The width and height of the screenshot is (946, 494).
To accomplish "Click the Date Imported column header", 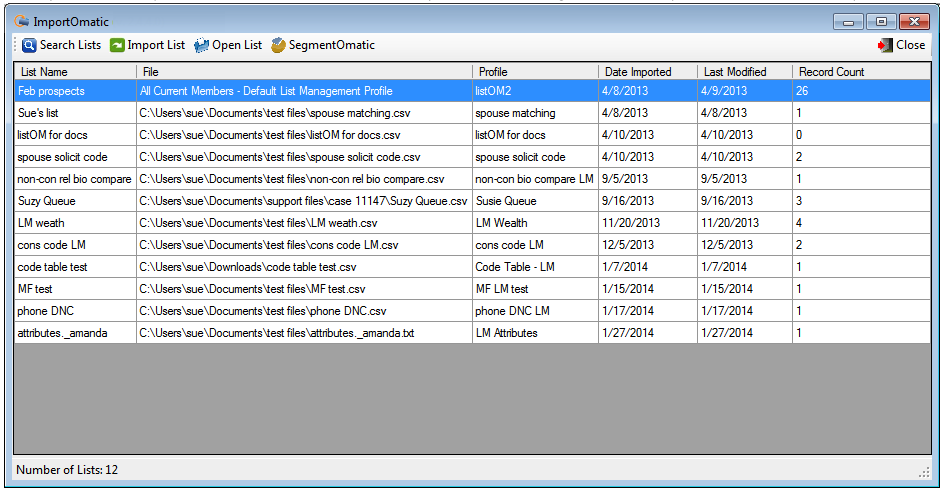I will click(x=647, y=72).
